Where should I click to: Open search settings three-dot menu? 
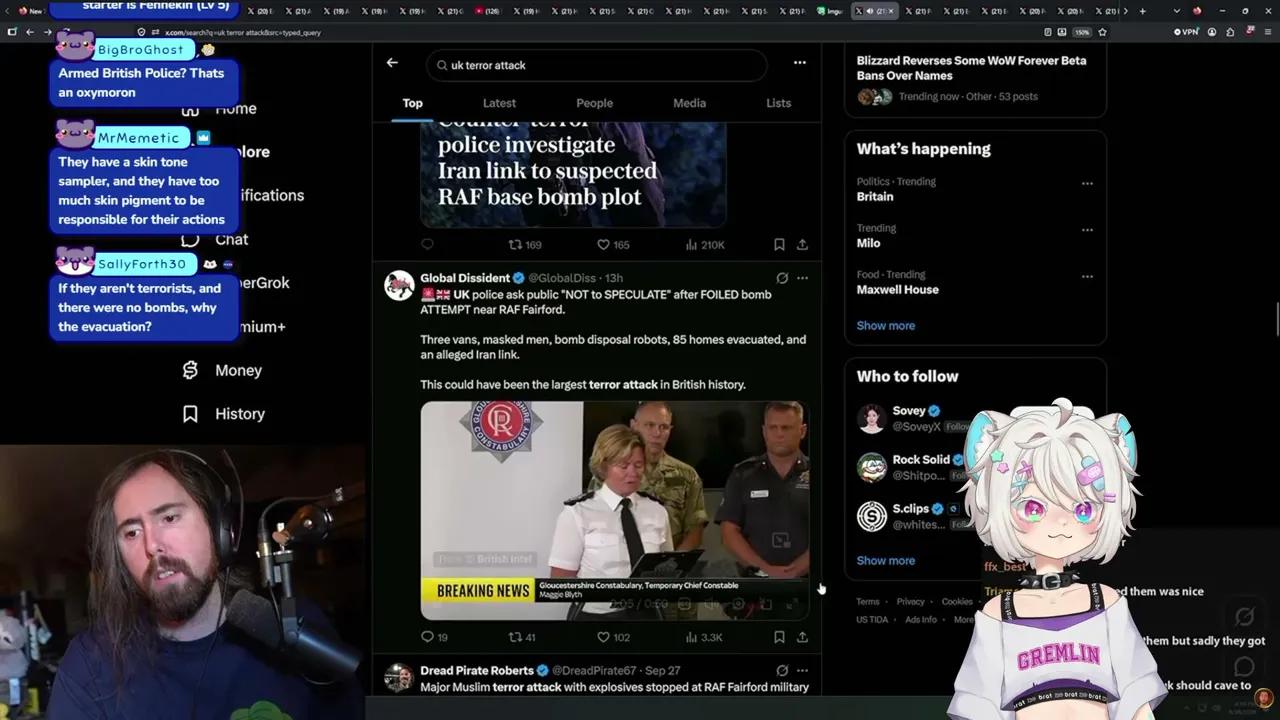[799, 63]
